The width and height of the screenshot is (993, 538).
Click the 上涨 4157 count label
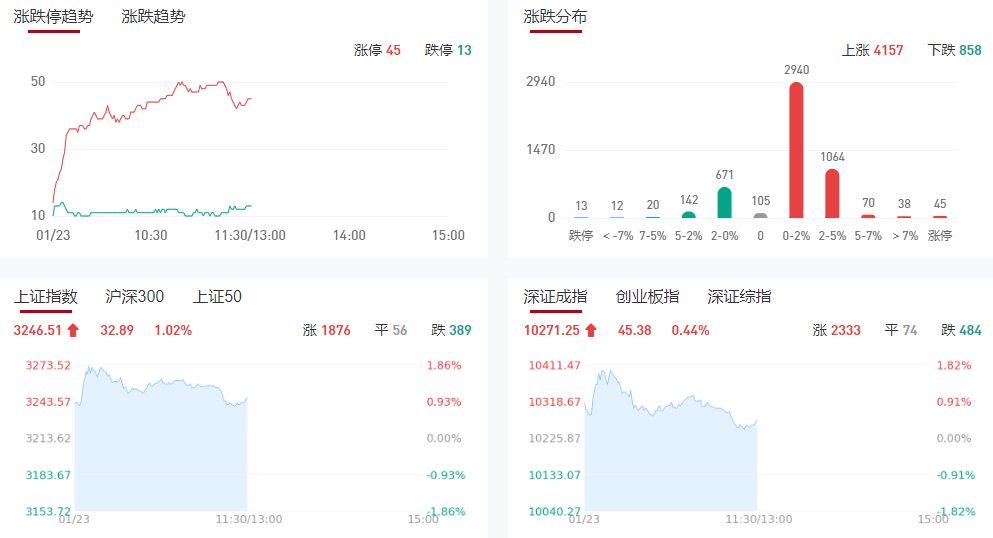pos(873,50)
